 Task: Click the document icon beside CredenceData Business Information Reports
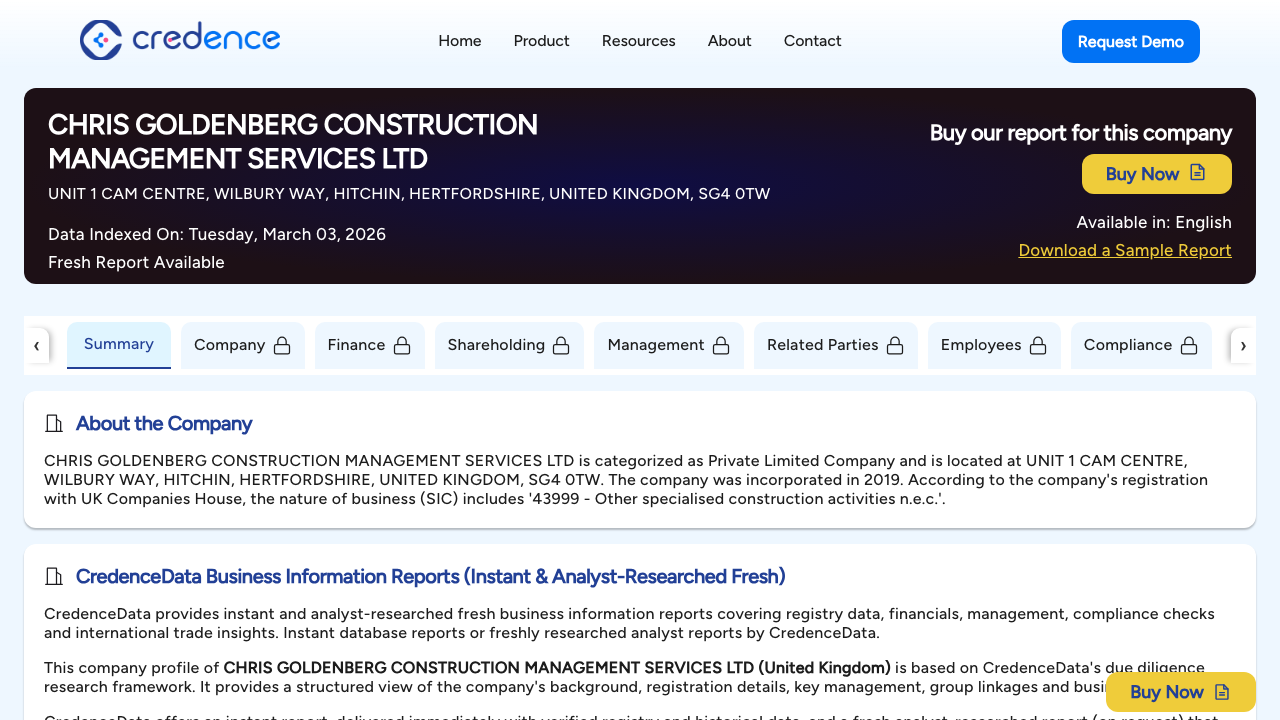54,576
